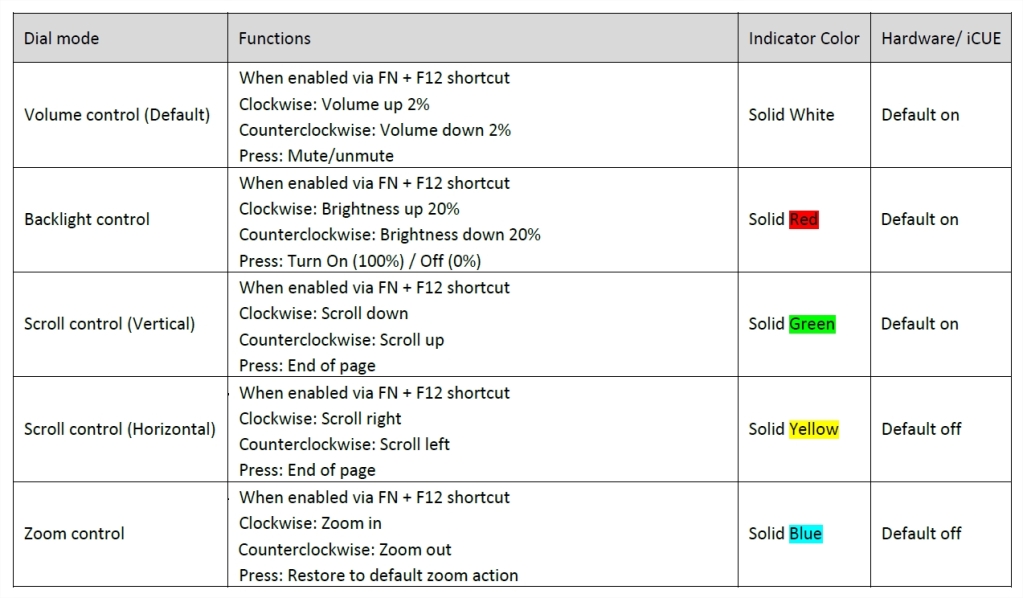Viewport: 1023px width, 598px height.
Task: Select the "Volume control (Default)" cell
Action: (117, 115)
